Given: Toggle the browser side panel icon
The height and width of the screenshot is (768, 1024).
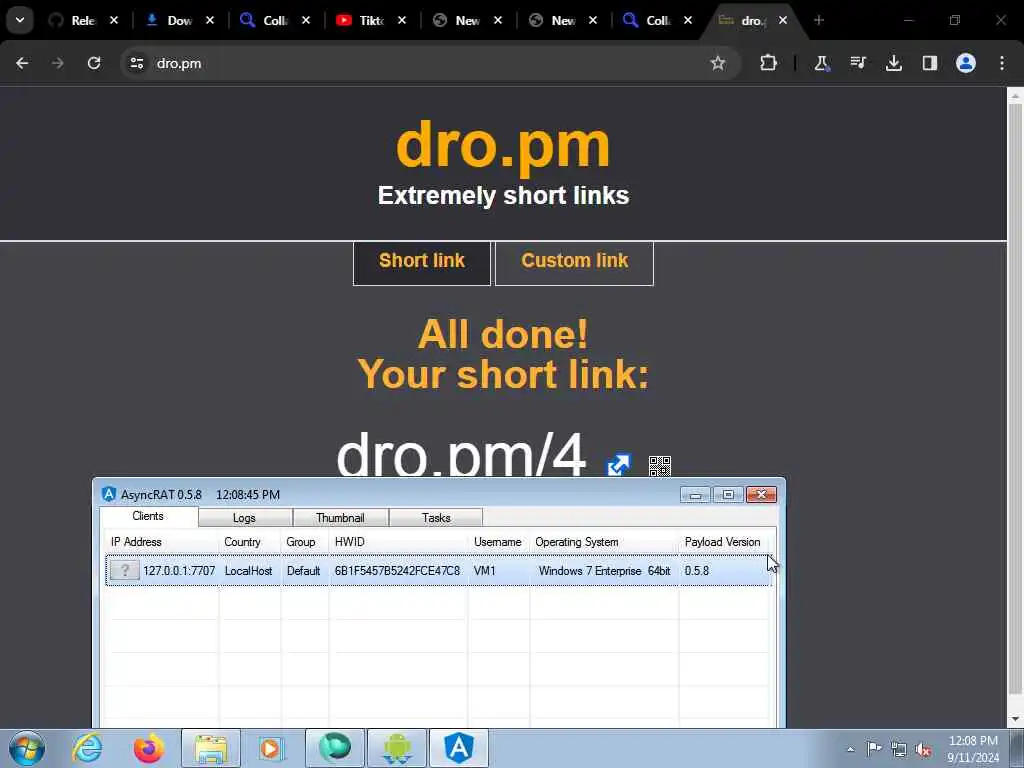Looking at the screenshot, I should click(930, 63).
